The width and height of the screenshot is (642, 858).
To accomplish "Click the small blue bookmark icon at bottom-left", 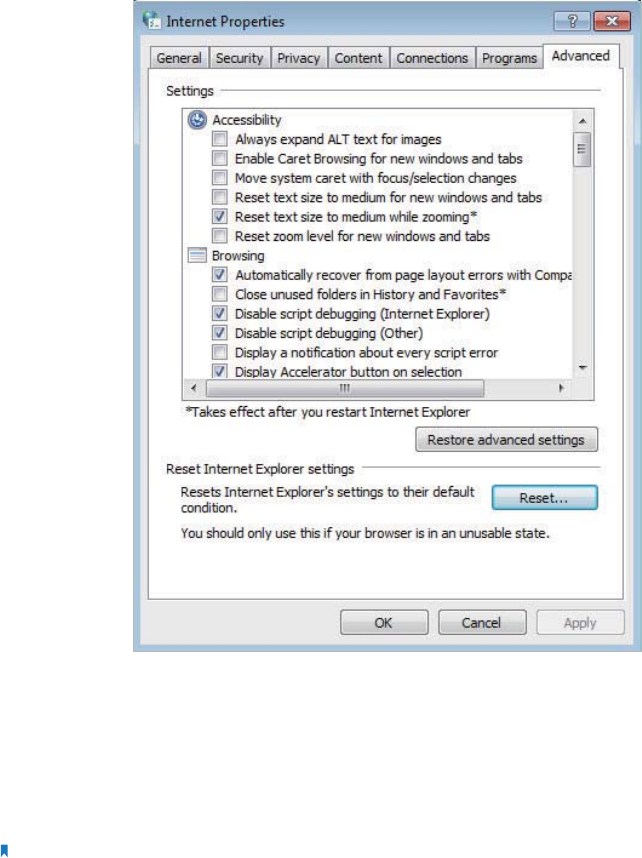I will [x=4, y=850].
